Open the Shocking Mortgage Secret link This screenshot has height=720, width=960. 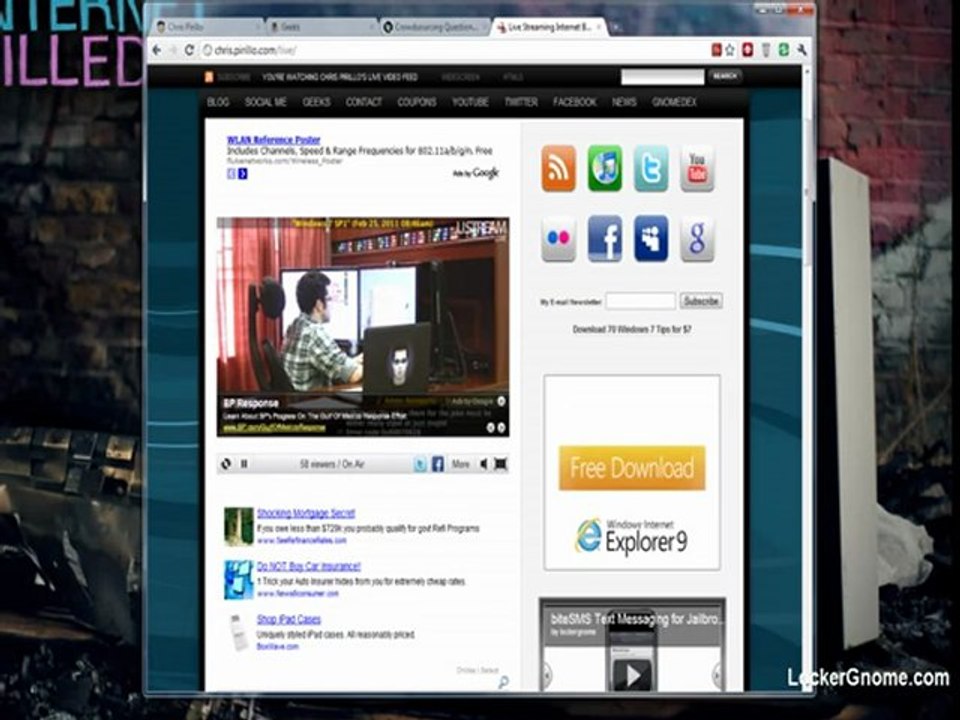click(306, 514)
